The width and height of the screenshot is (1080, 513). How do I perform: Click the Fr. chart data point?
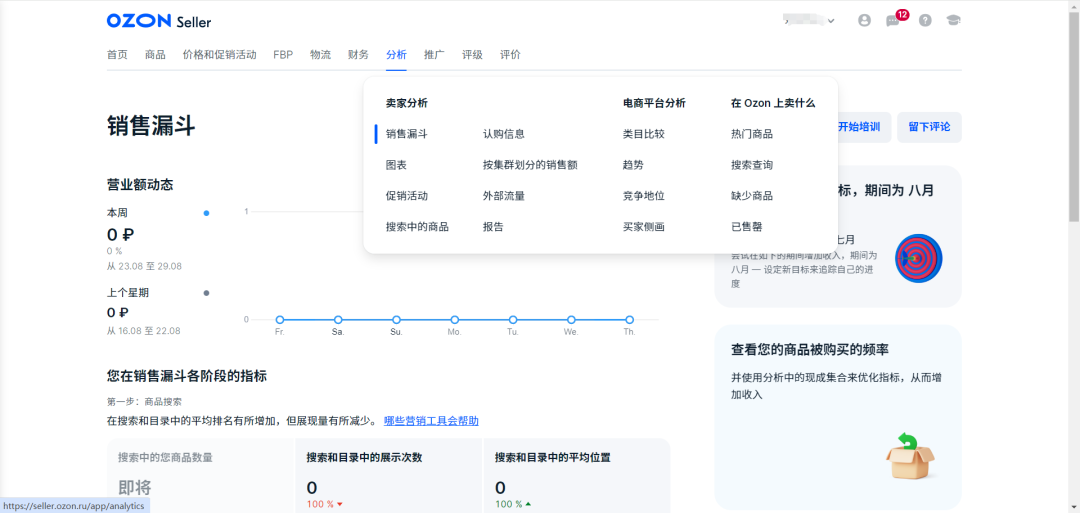pos(280,320)
